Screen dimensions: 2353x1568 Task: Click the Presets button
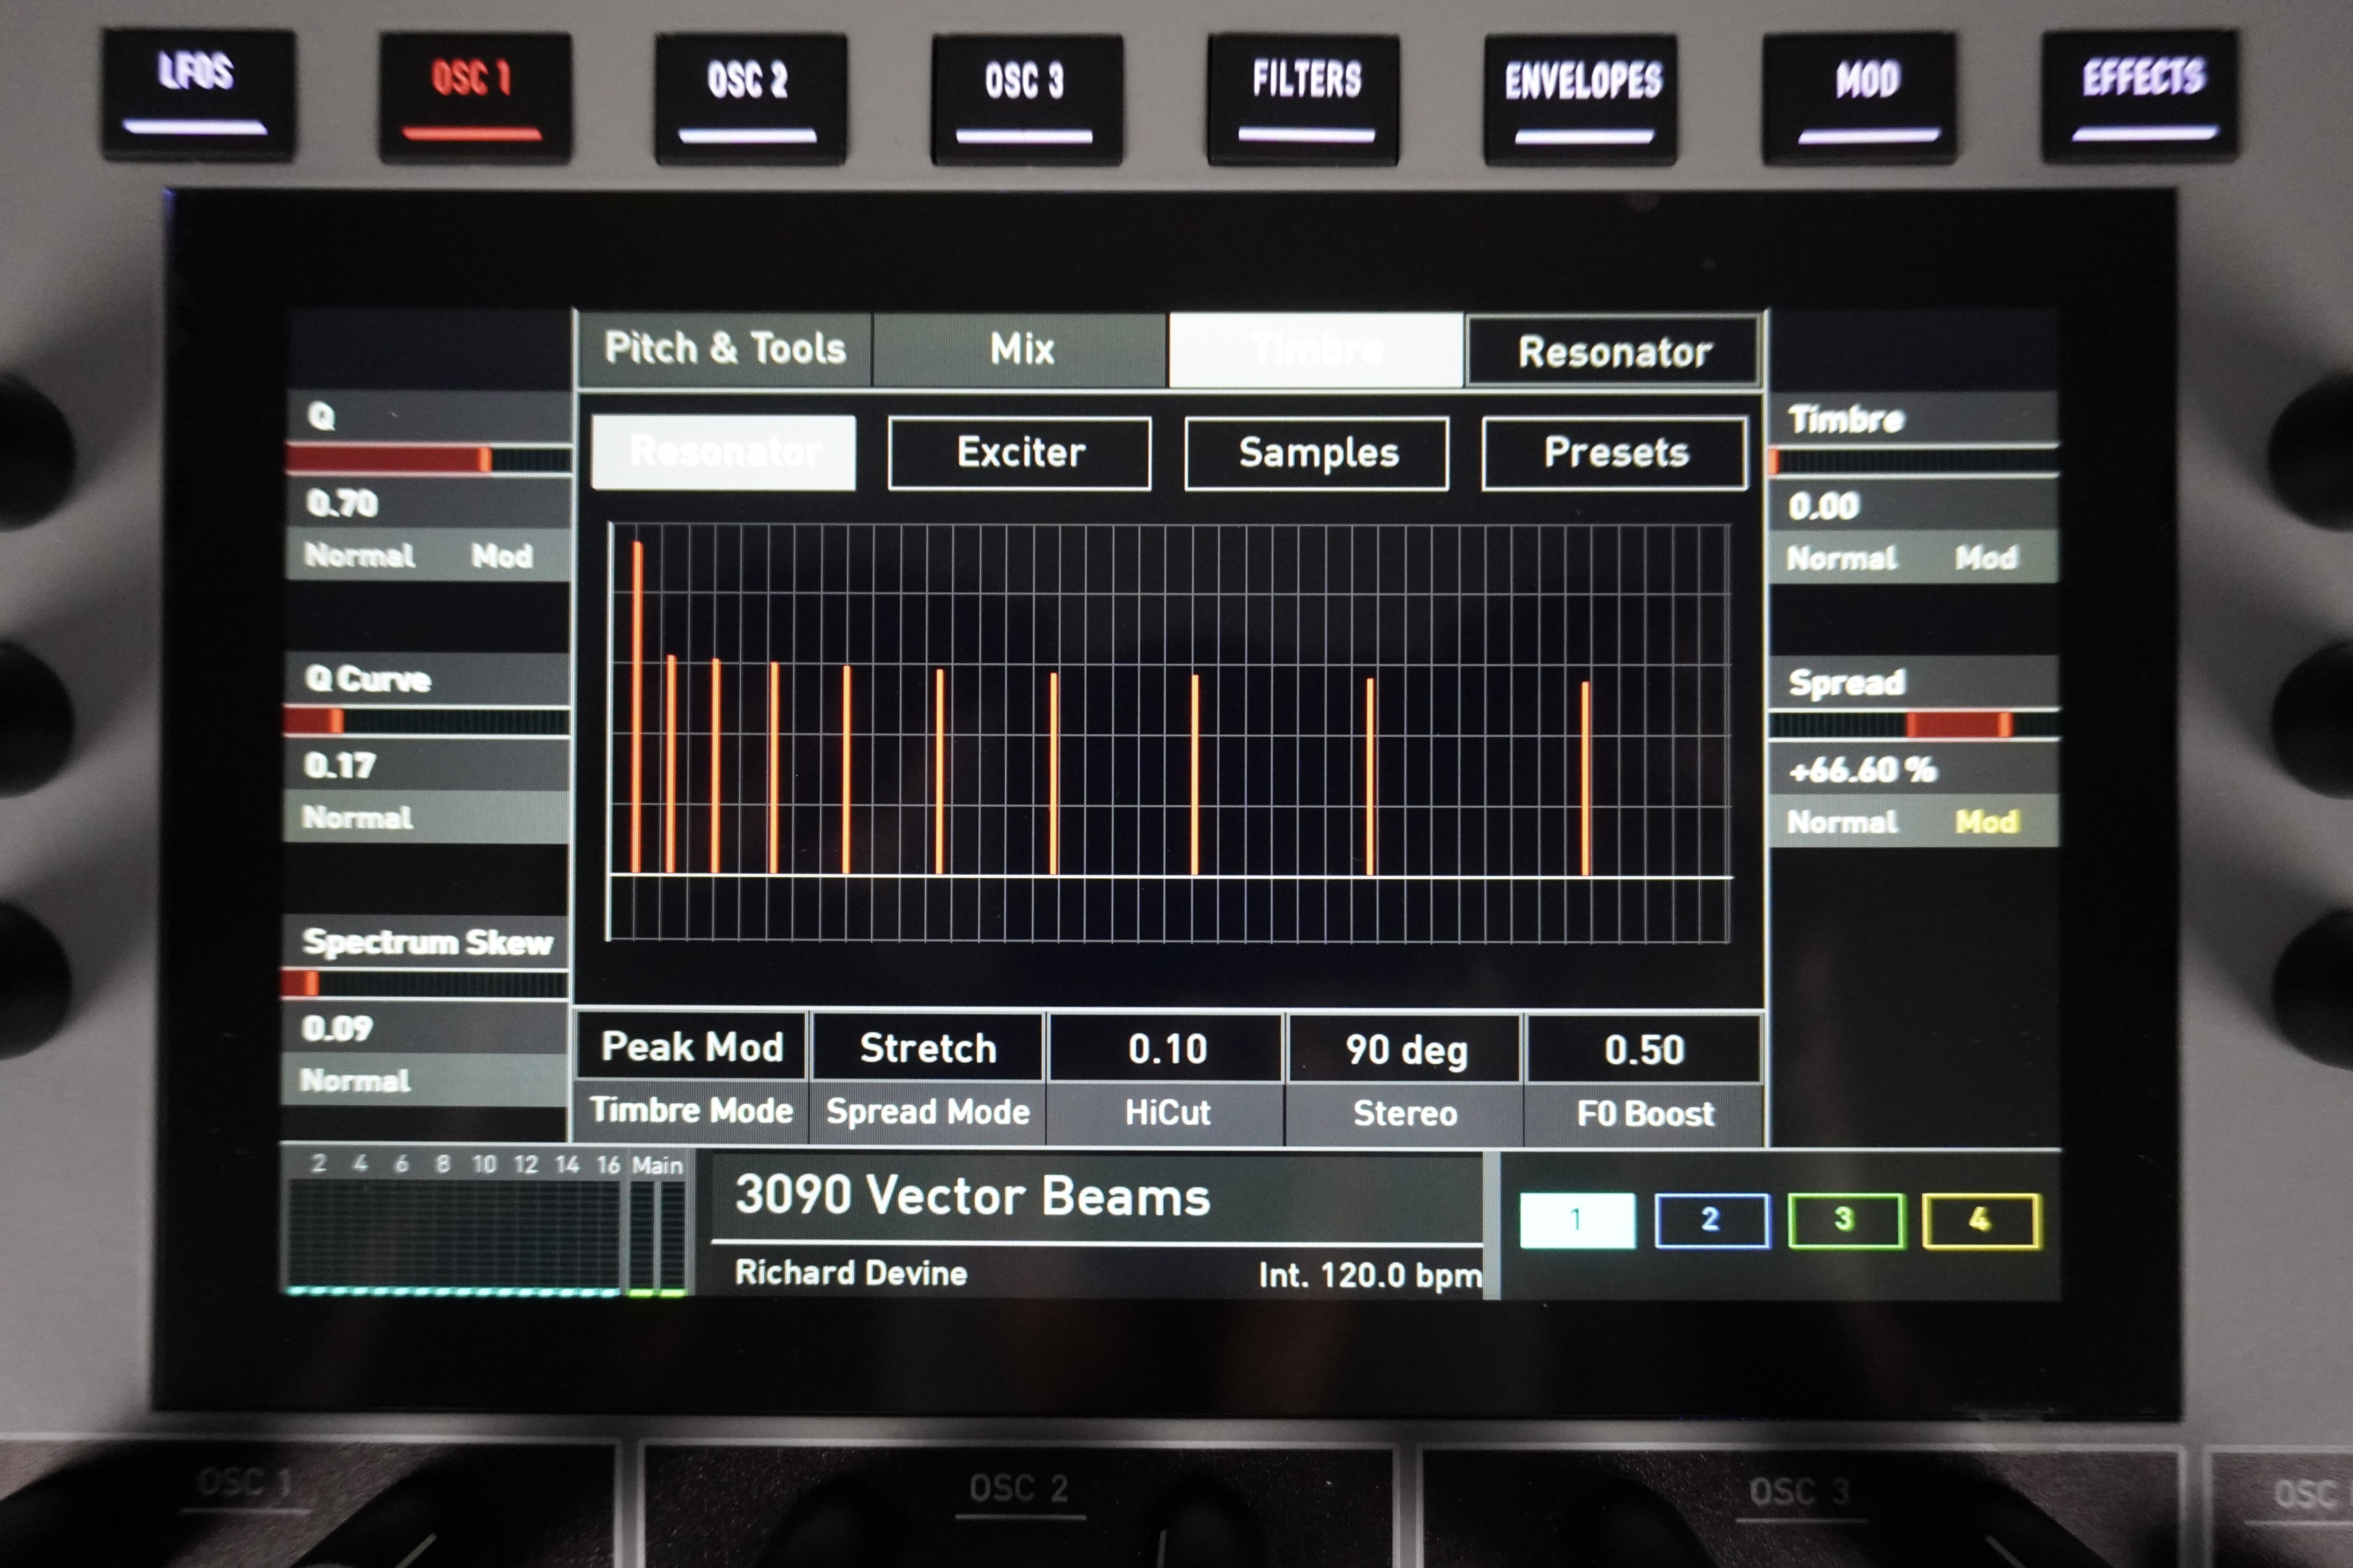tap(1615, 453)
